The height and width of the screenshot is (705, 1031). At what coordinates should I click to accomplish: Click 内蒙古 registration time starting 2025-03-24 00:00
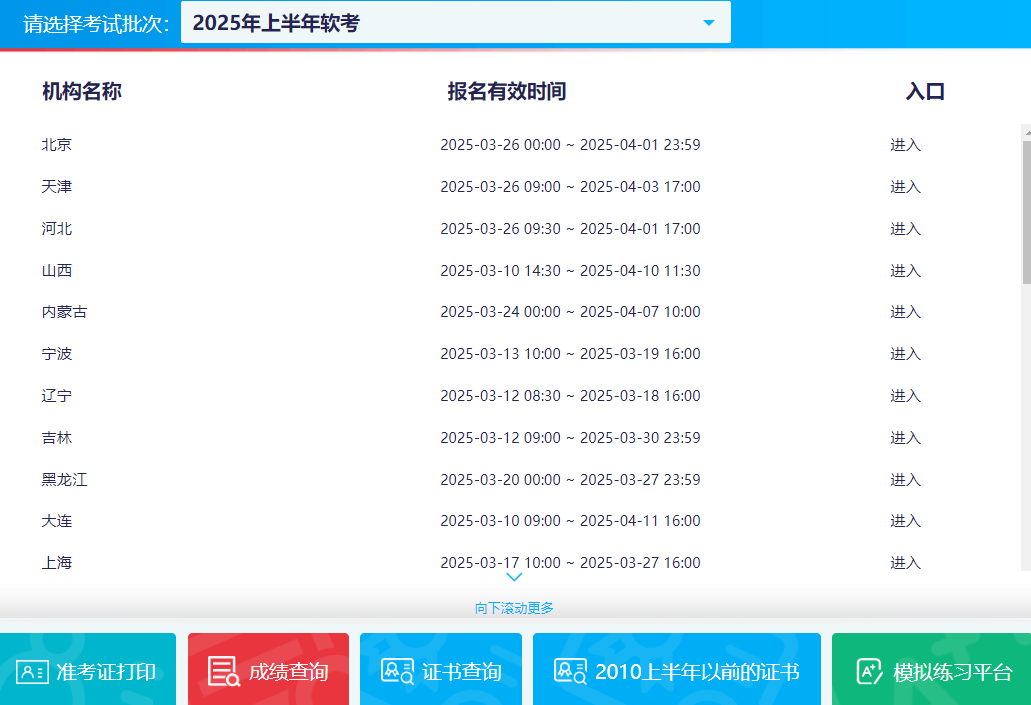(570, 312)
